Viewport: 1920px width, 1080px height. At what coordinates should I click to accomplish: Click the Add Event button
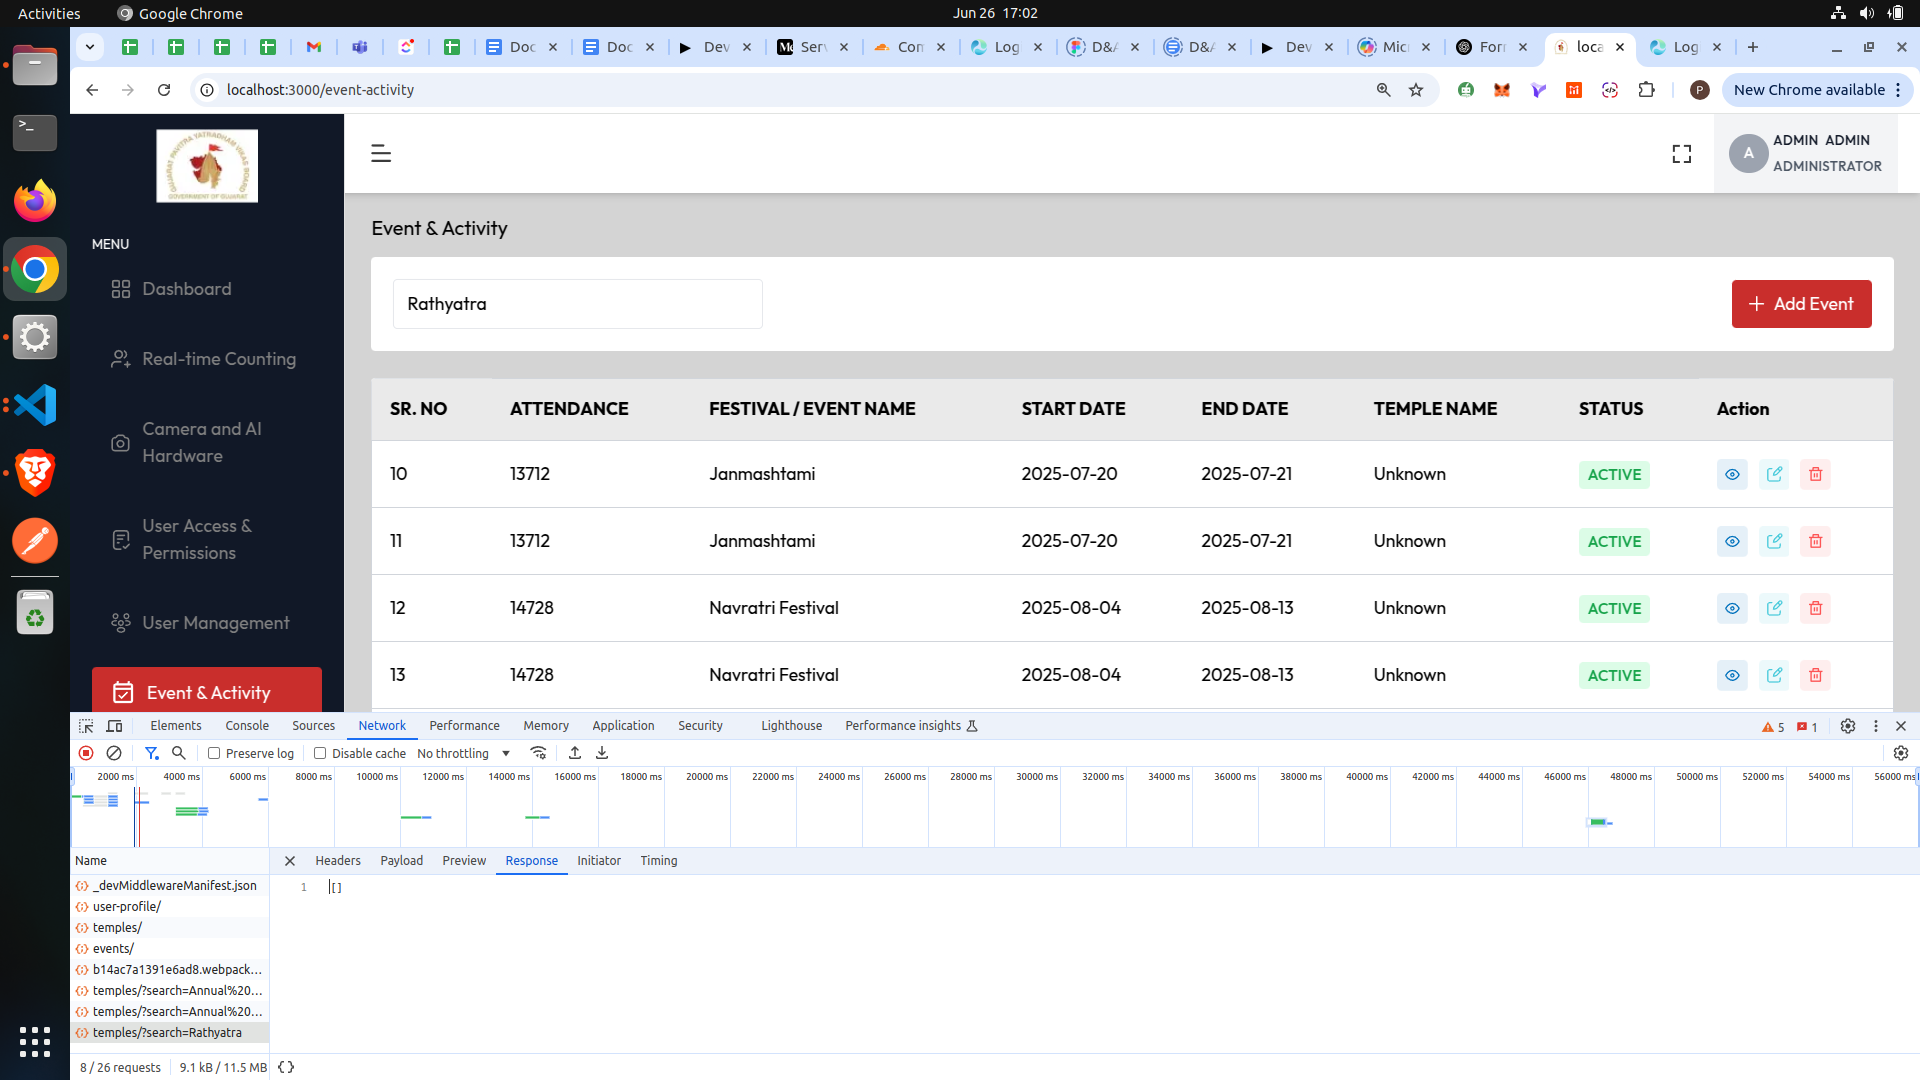(x=1801, y=304)
